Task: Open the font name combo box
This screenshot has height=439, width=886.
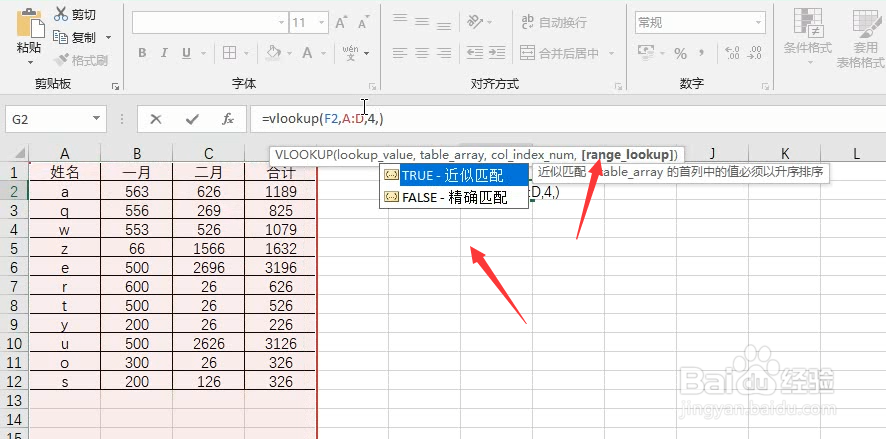Action: click(210, 23)
